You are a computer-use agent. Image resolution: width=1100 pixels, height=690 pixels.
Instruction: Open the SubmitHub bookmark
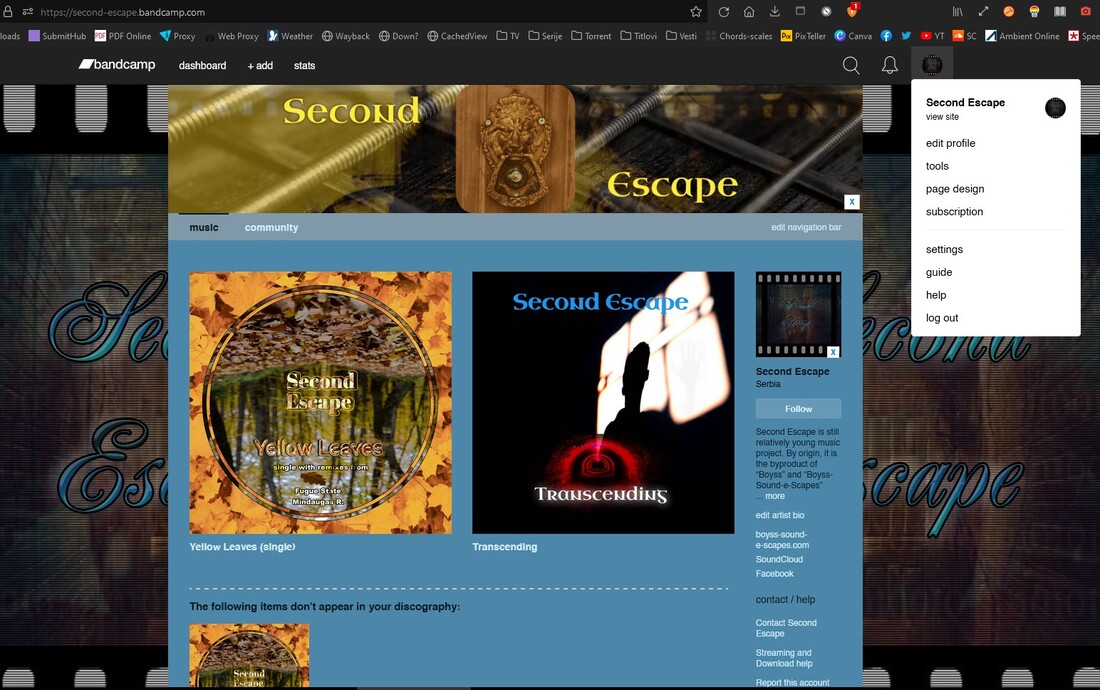click(x=57, y=36)
